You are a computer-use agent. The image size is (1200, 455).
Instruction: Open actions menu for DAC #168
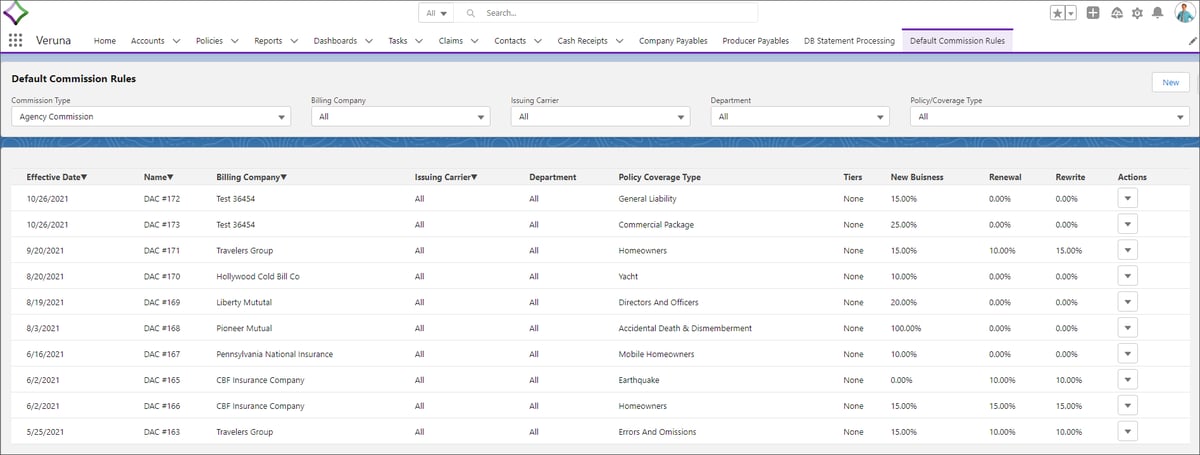pos(1127,328)
